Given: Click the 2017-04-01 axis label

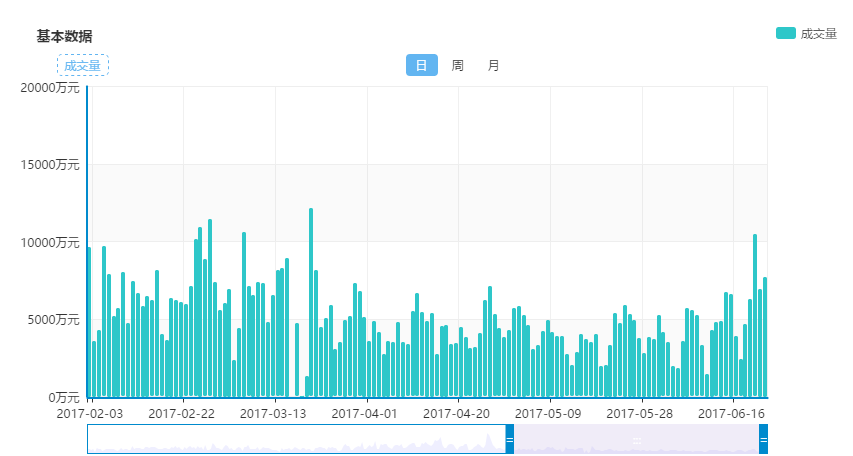Looking at the screenshot, I should [x=364, y=414].
